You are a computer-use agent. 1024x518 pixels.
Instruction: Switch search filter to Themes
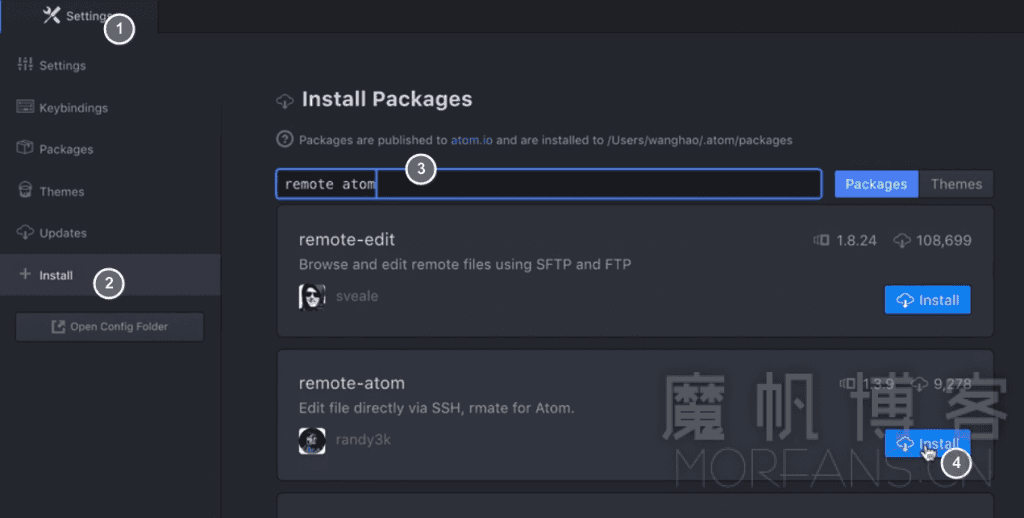(956, 184)
